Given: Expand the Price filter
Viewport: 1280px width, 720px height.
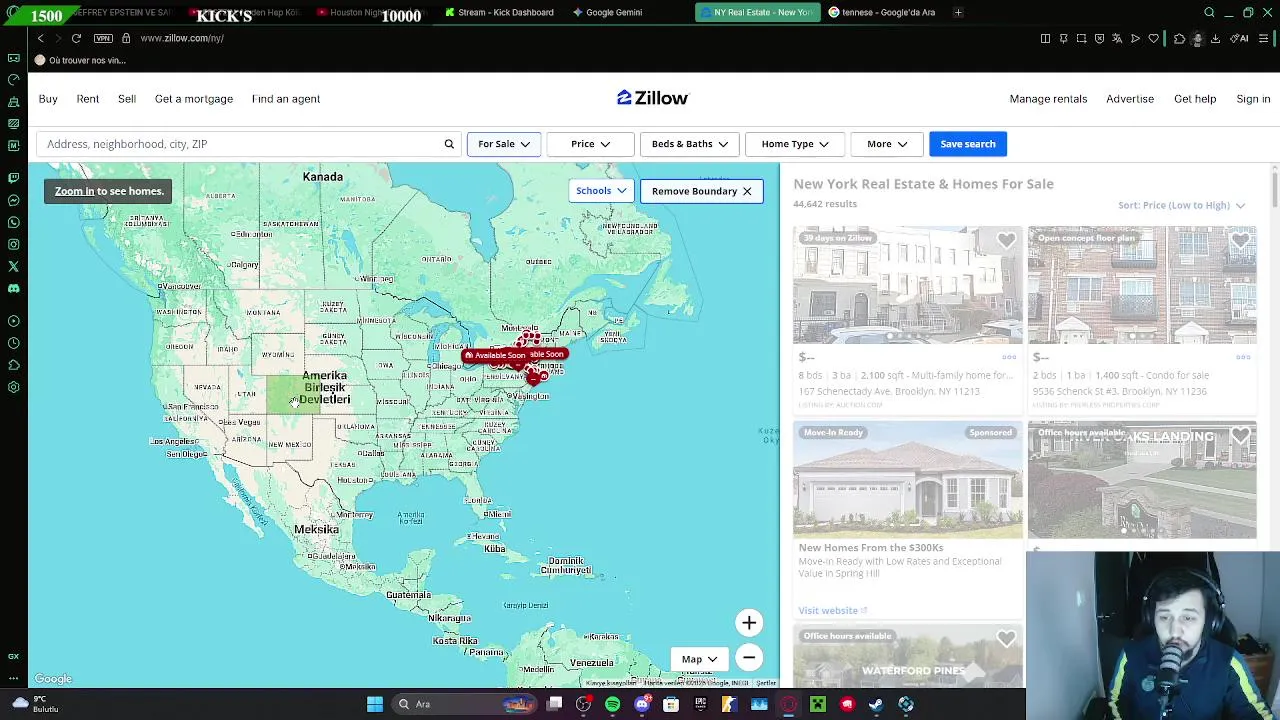Looking at the screenshot, I should [x=590, y=144].
